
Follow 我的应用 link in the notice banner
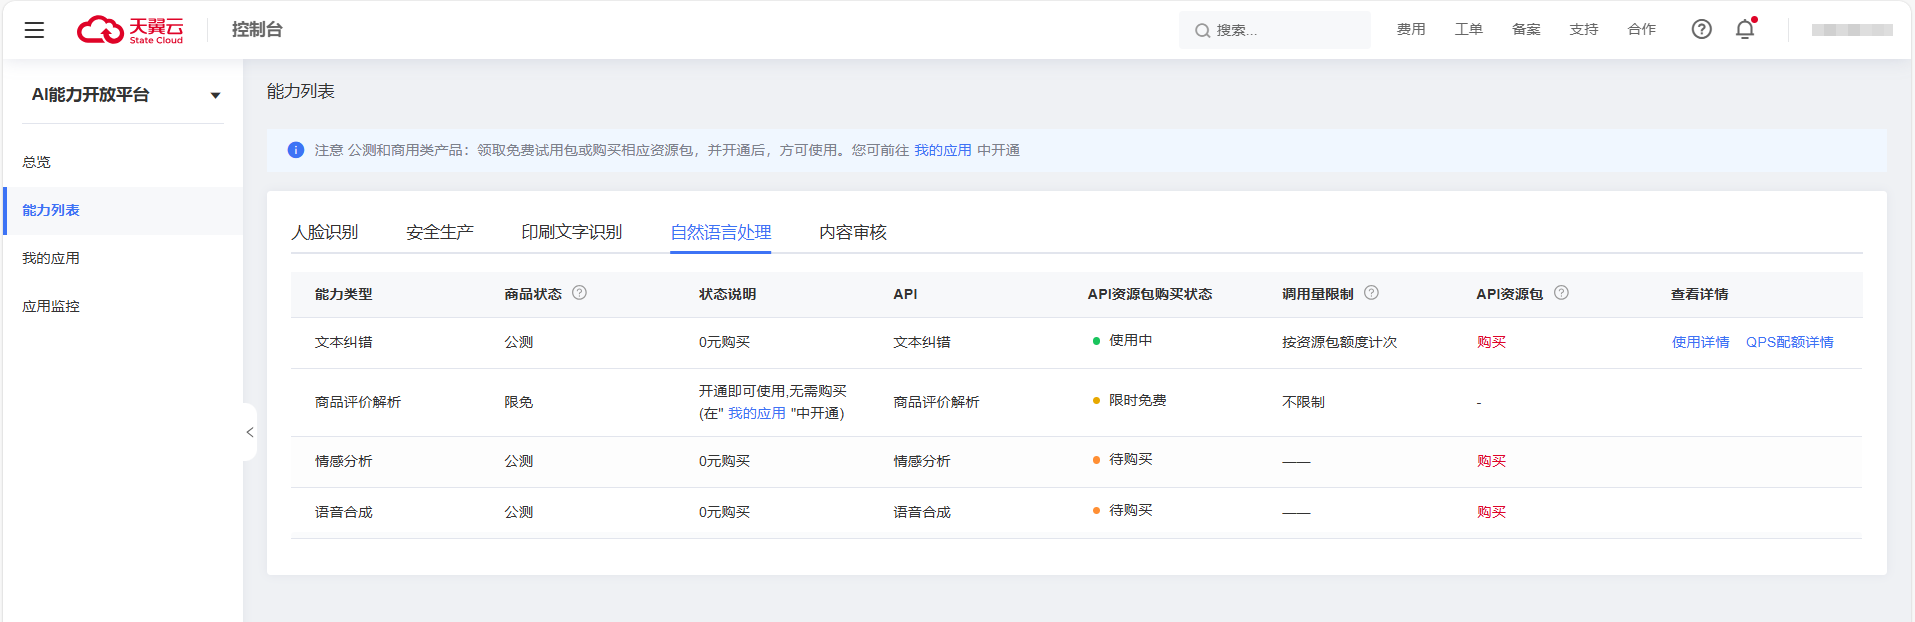coord(943,150)
